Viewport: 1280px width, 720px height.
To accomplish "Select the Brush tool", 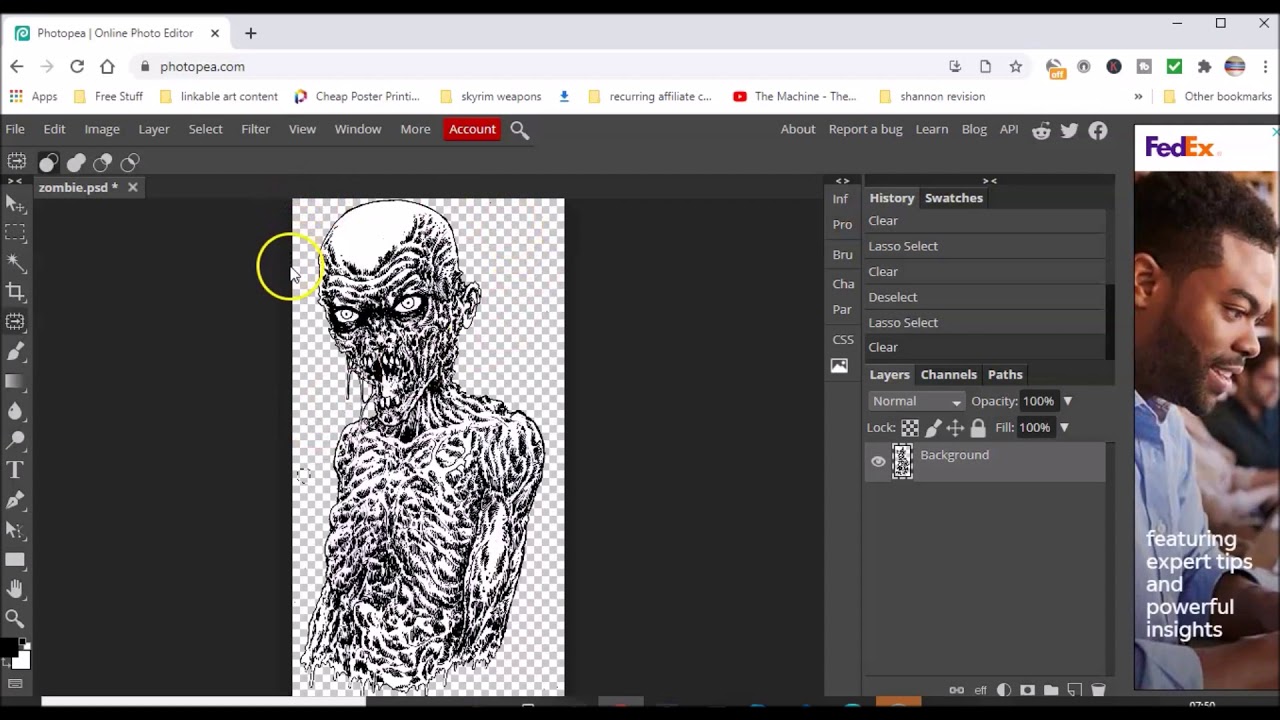I will [15, 351].
